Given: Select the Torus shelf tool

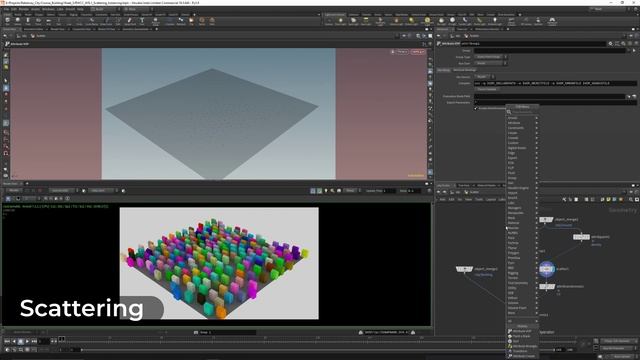Looking at the screenshot, I should point(38,21).
